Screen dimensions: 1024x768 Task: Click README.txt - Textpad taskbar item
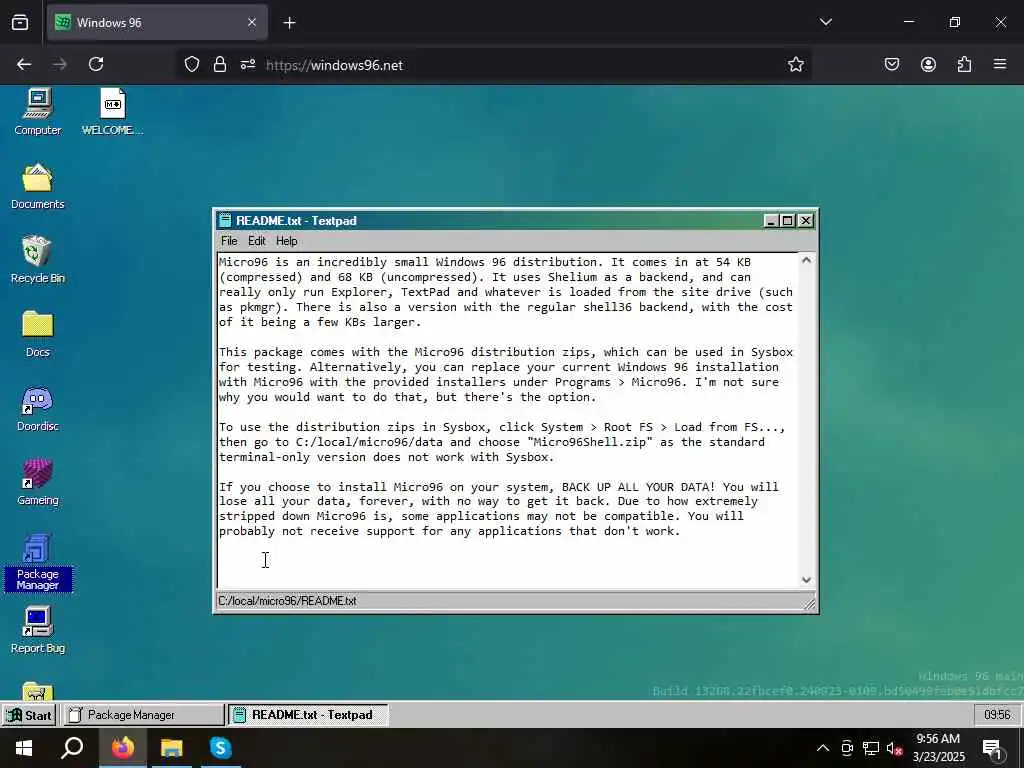308,715
